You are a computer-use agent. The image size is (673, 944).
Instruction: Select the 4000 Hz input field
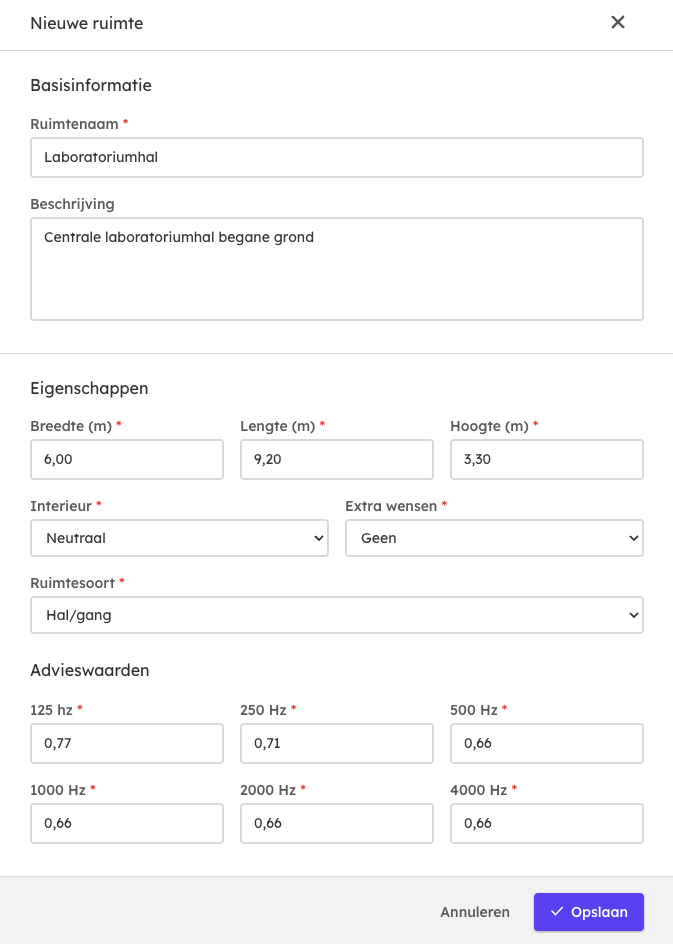tap(546, 823)
